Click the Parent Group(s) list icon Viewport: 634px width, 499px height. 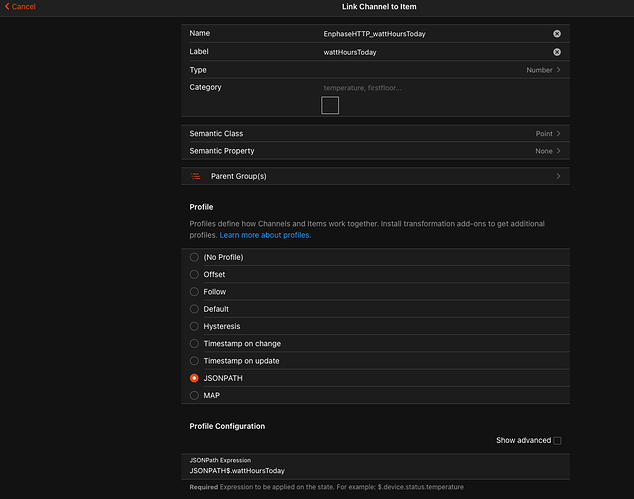196,176
